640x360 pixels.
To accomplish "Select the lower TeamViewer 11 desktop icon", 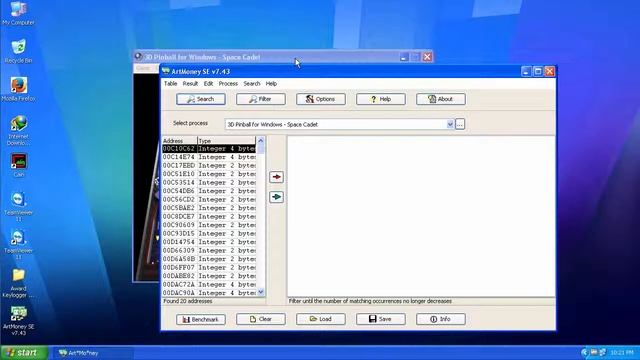I will 18,244.
